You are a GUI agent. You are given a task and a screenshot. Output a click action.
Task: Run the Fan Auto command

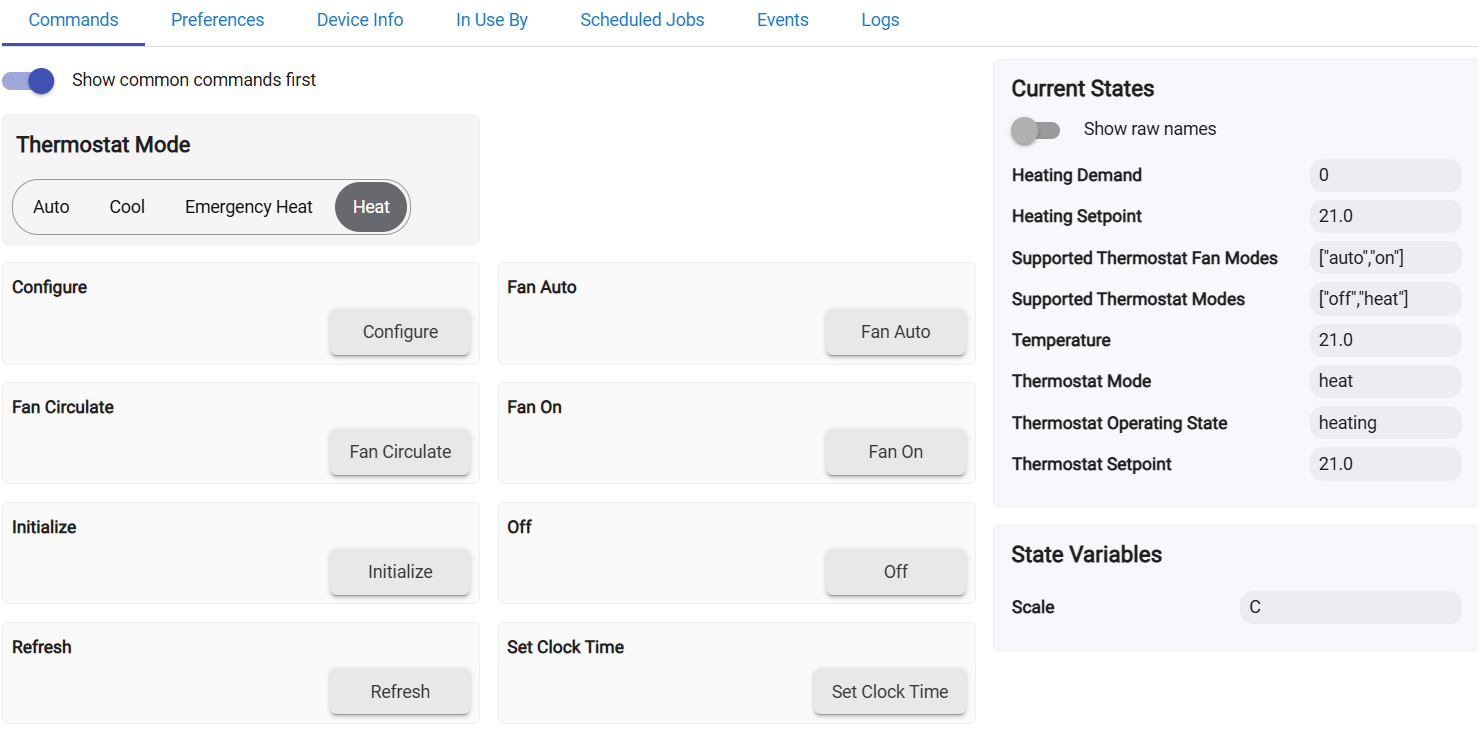[896, 332]
